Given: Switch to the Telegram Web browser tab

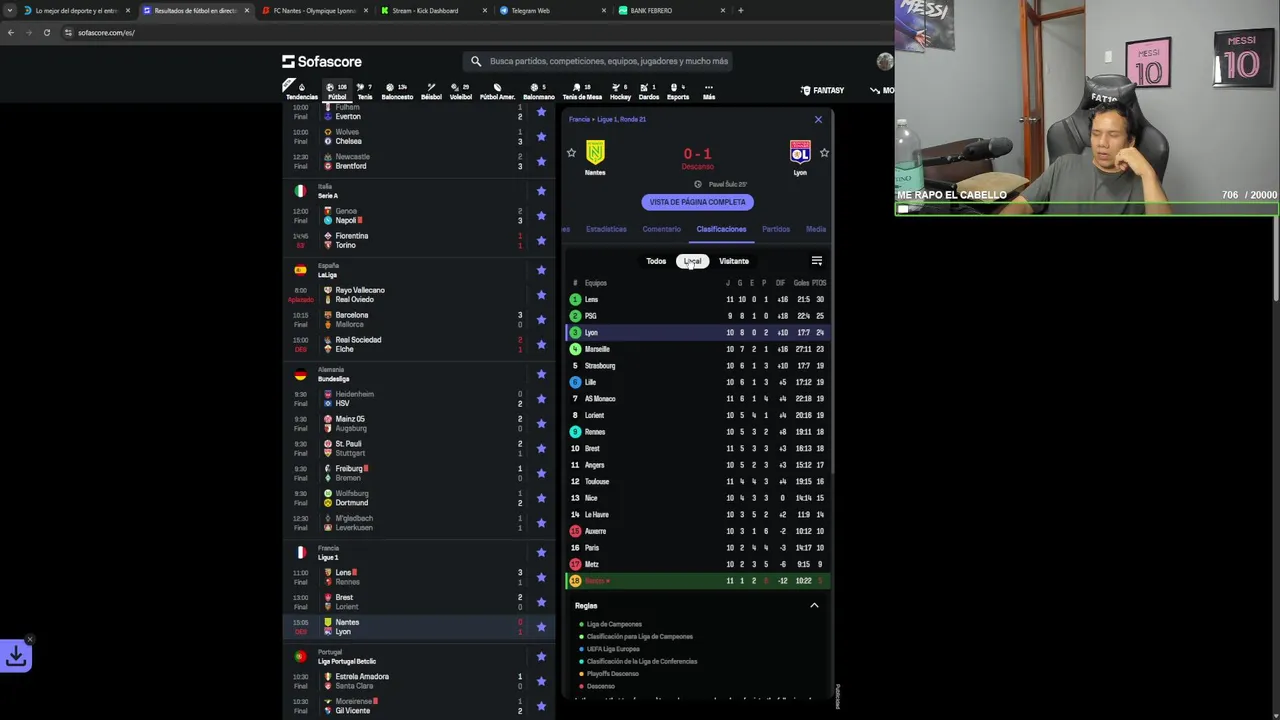Looking at the screenshot, I should tap(552, 11).
